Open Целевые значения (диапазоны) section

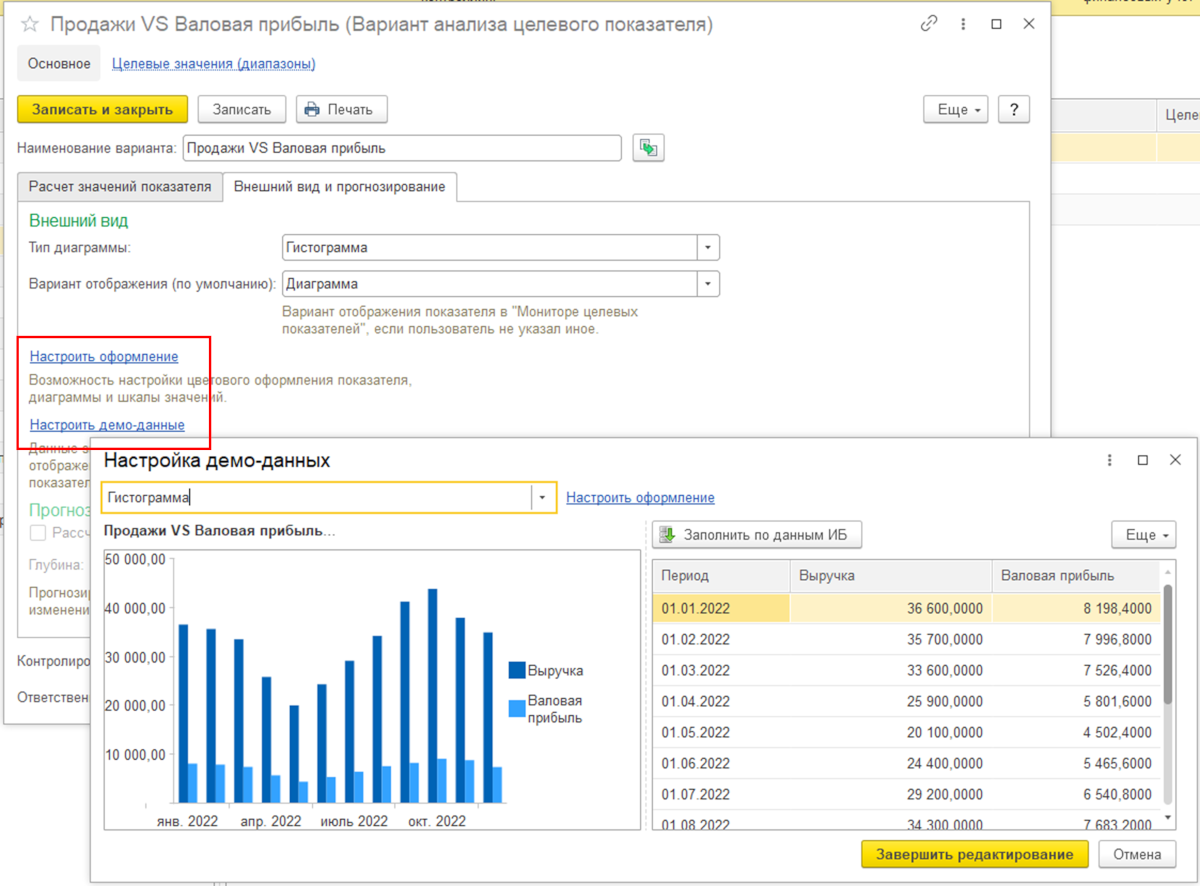click(x=214, y=64)
